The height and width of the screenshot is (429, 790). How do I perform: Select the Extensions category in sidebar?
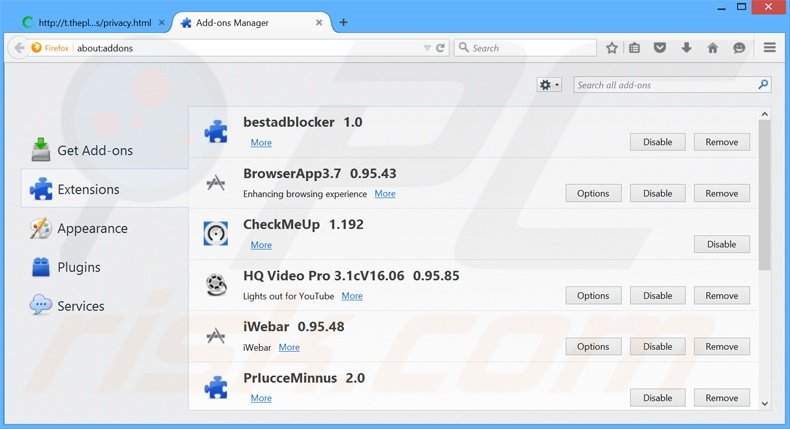click(88, 189)
